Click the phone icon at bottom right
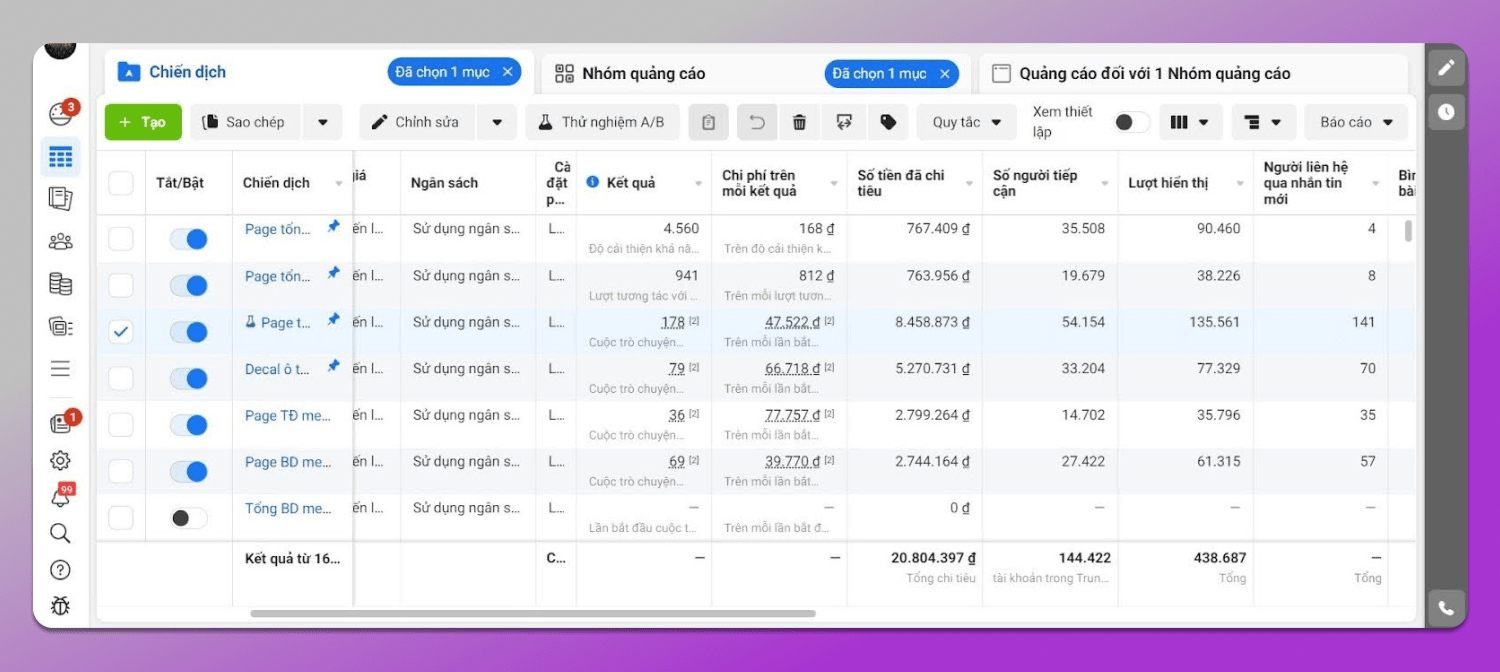The image size is (1500, 672). click(1446, 607)
